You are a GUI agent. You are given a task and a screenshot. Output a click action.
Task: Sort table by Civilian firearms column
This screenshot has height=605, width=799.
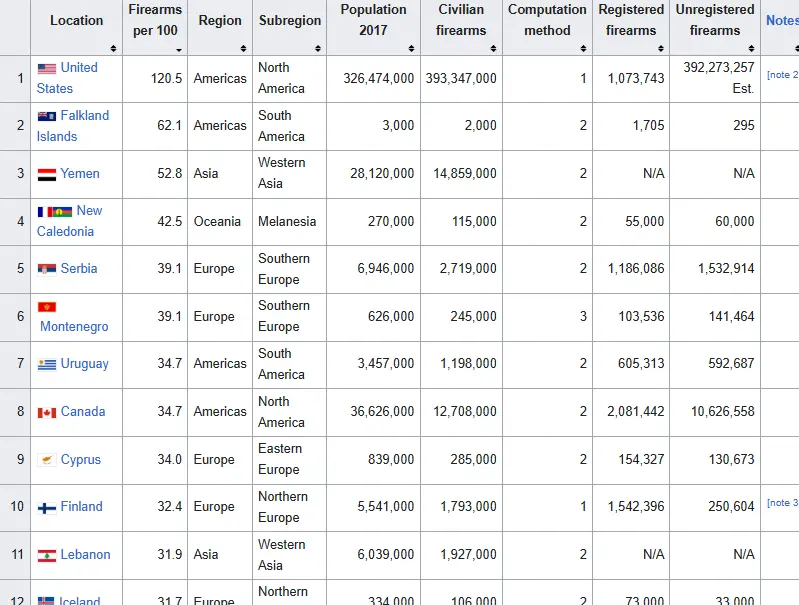(x=461, y=29)
